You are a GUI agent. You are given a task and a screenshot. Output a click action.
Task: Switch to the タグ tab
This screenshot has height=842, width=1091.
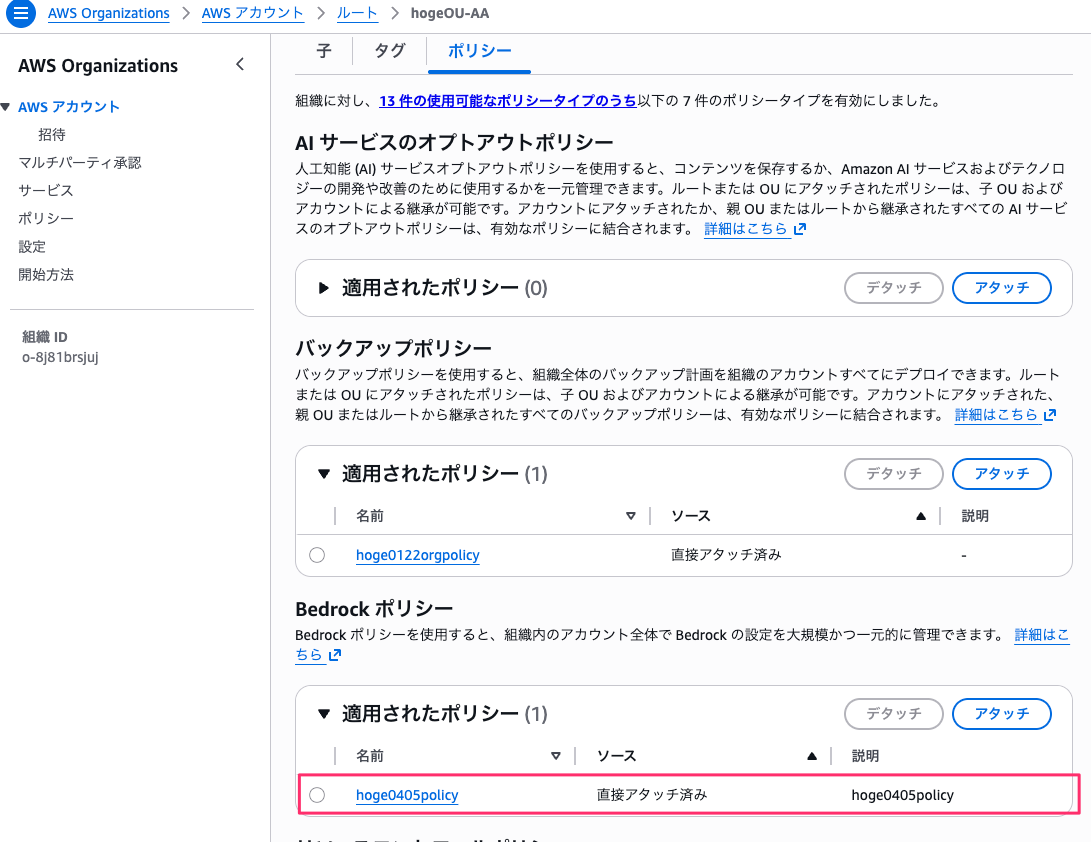tap(389, 52)
